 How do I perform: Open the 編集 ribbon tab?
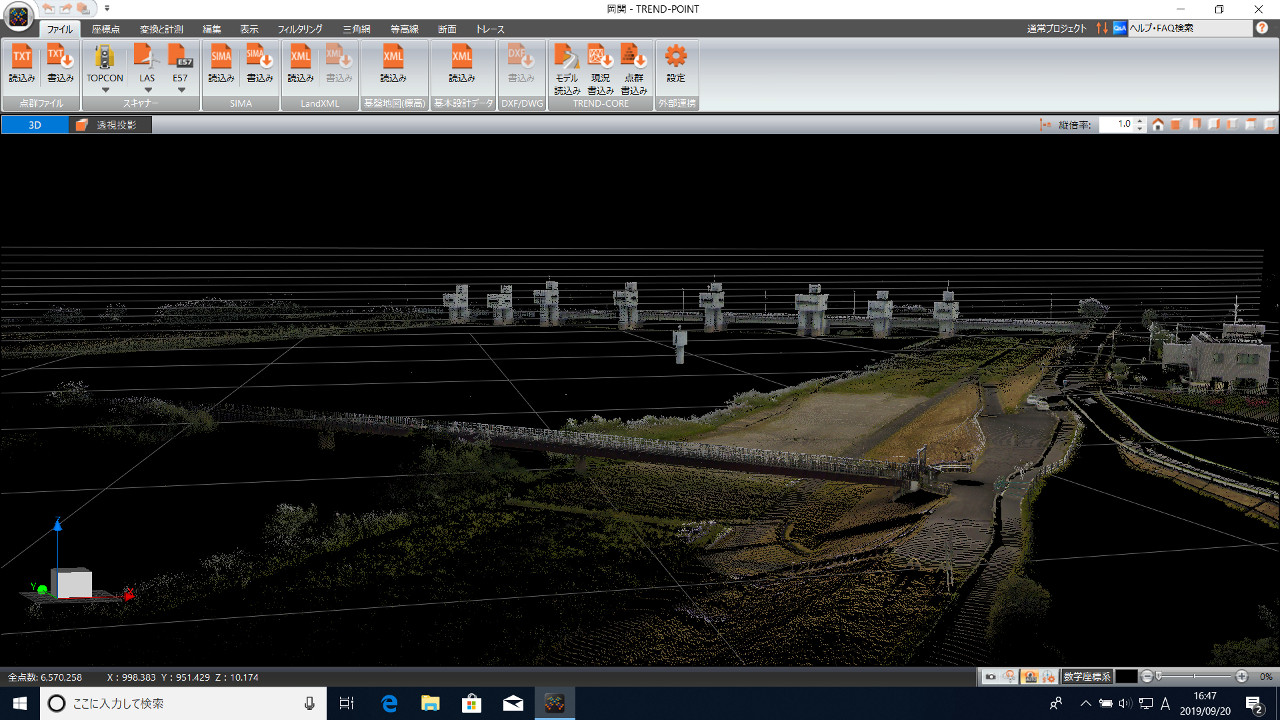(x=212, y=29)
